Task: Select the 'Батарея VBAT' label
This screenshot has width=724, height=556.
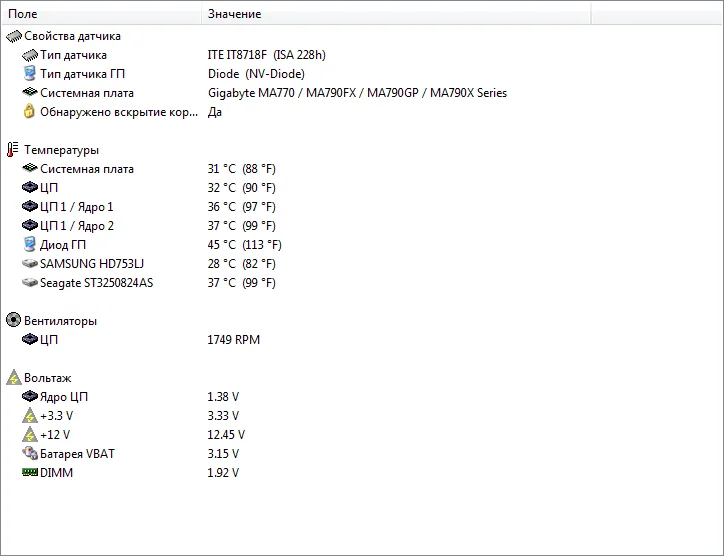Action: click(x=77, y=454)
